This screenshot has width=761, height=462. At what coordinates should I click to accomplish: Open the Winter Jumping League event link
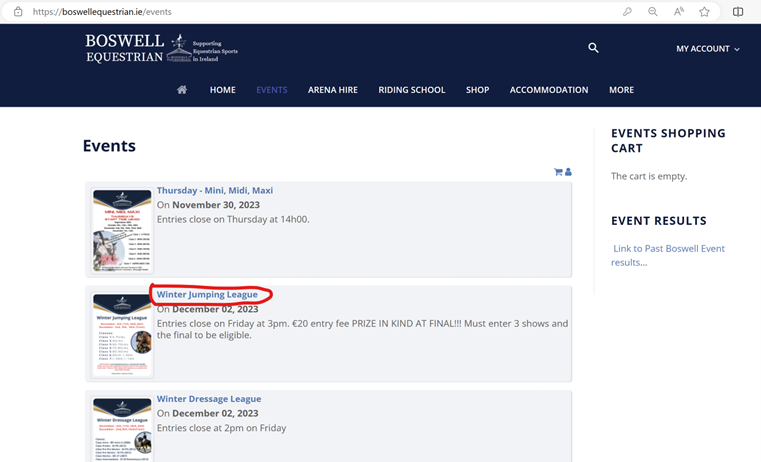point(207,295)
